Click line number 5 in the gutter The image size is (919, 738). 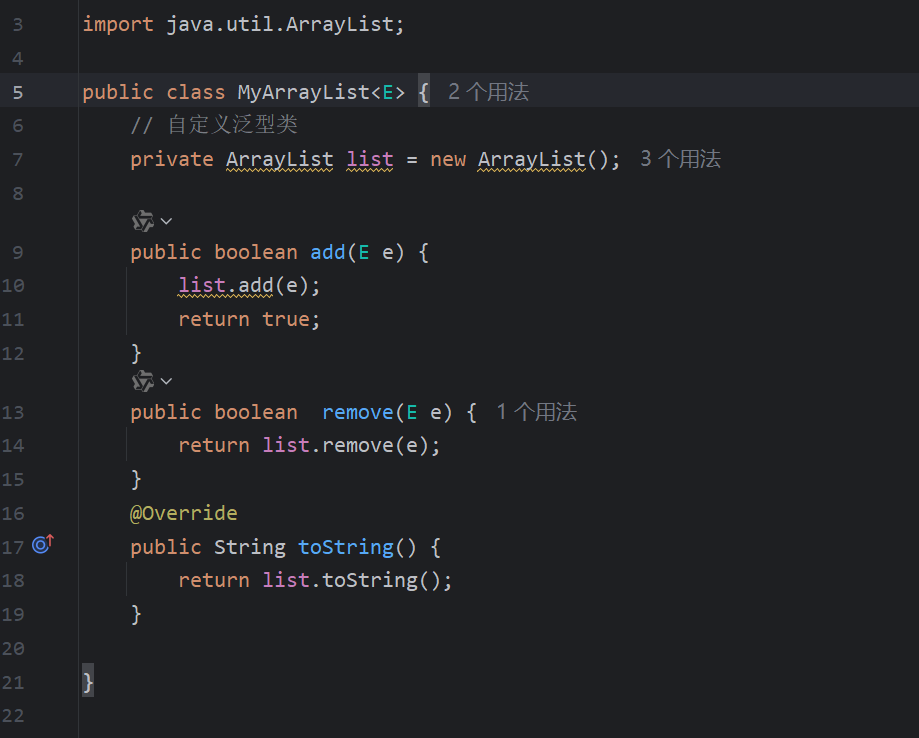click(x=18, y=93)
